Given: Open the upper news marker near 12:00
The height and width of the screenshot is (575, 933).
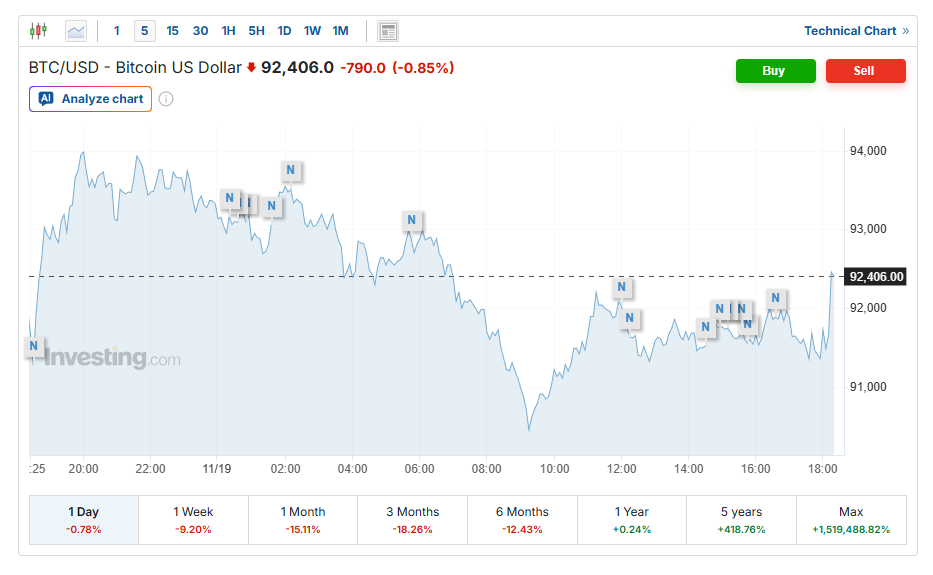Looking at the screenshot, I should click(x=621, y=288).
